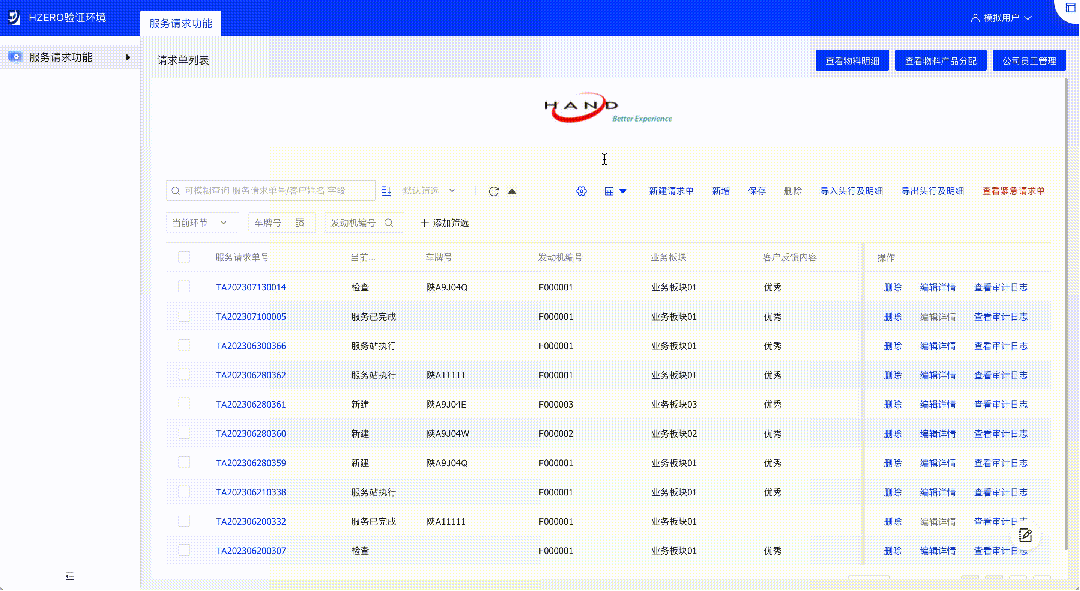Select the checkbox for row TA202306280361

184,404
